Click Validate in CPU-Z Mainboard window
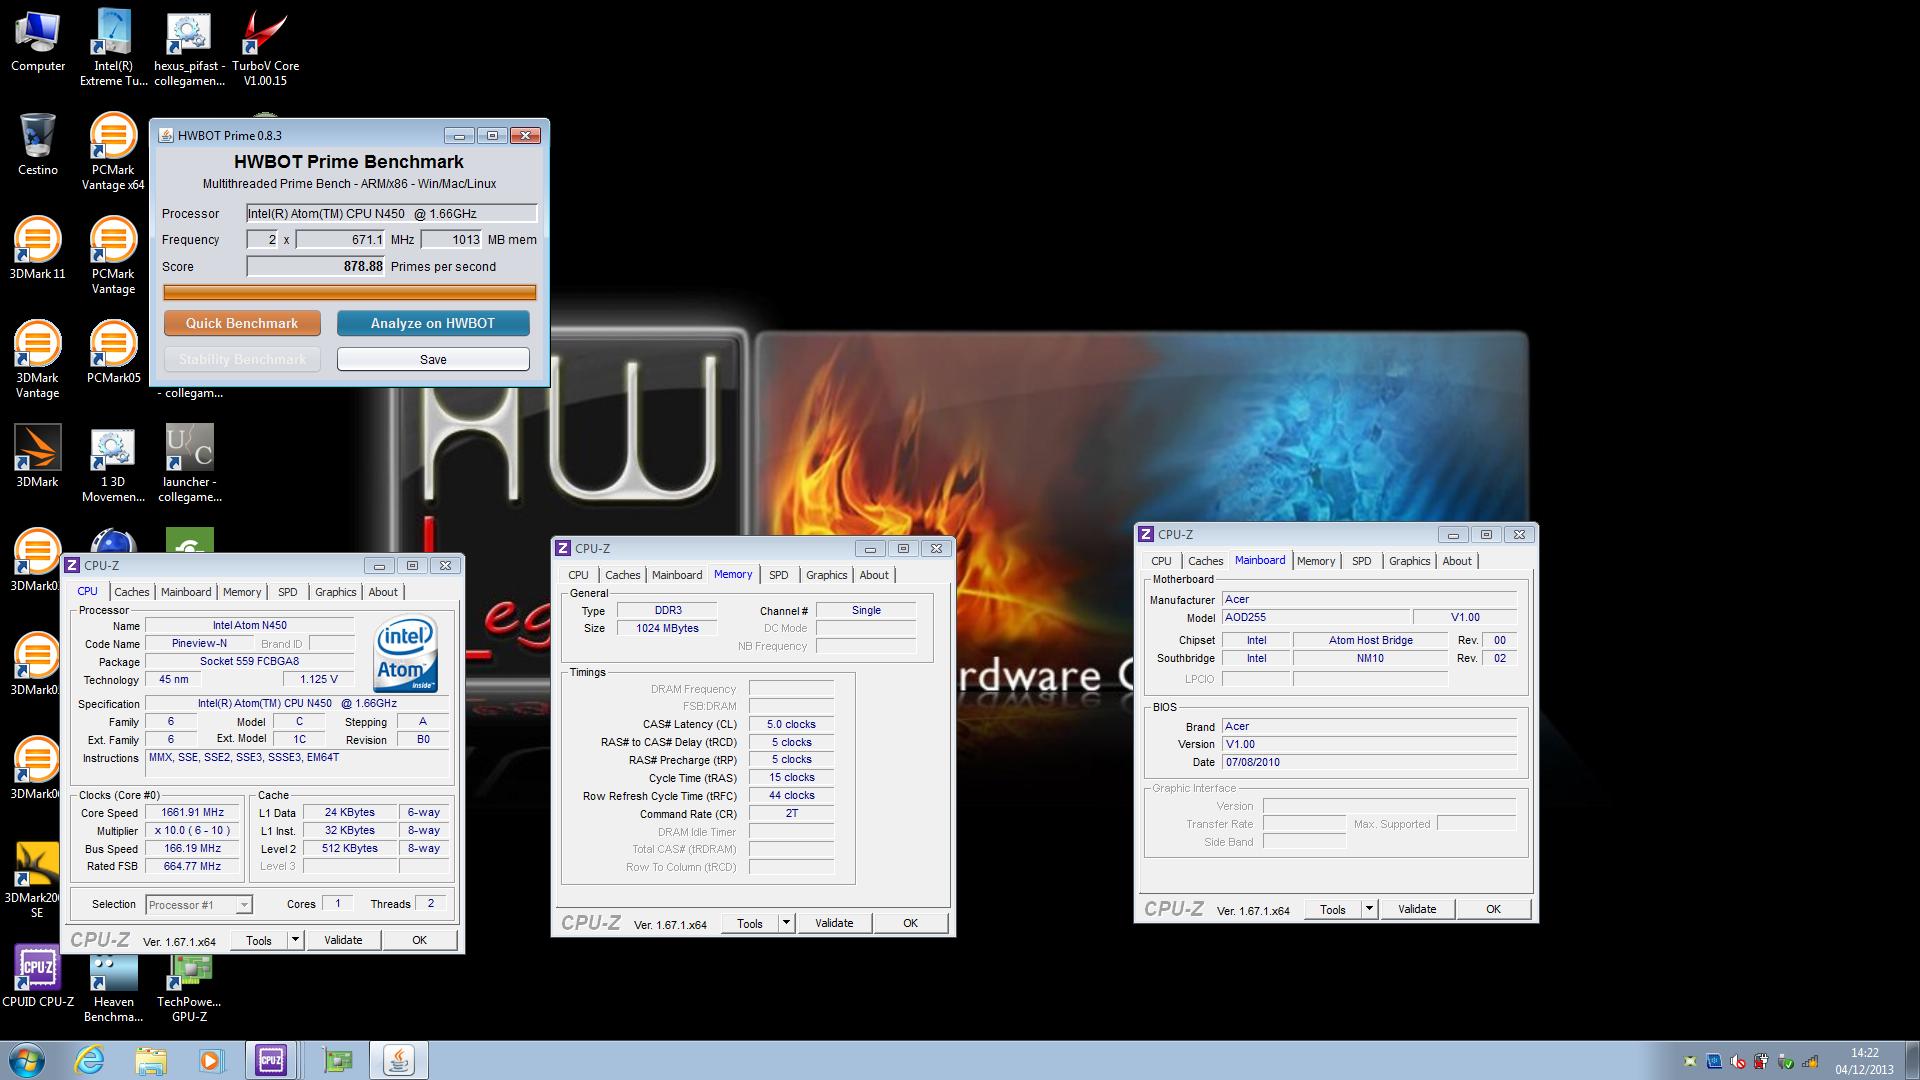The image size is (1920, 1080). point(1417,909)
